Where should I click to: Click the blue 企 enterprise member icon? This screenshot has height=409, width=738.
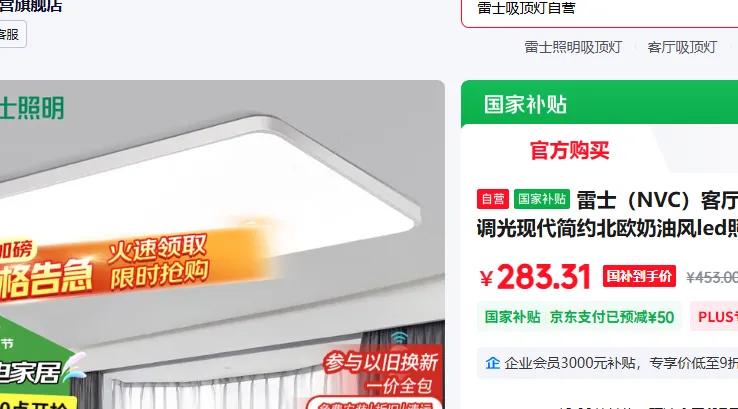point(493,363)
